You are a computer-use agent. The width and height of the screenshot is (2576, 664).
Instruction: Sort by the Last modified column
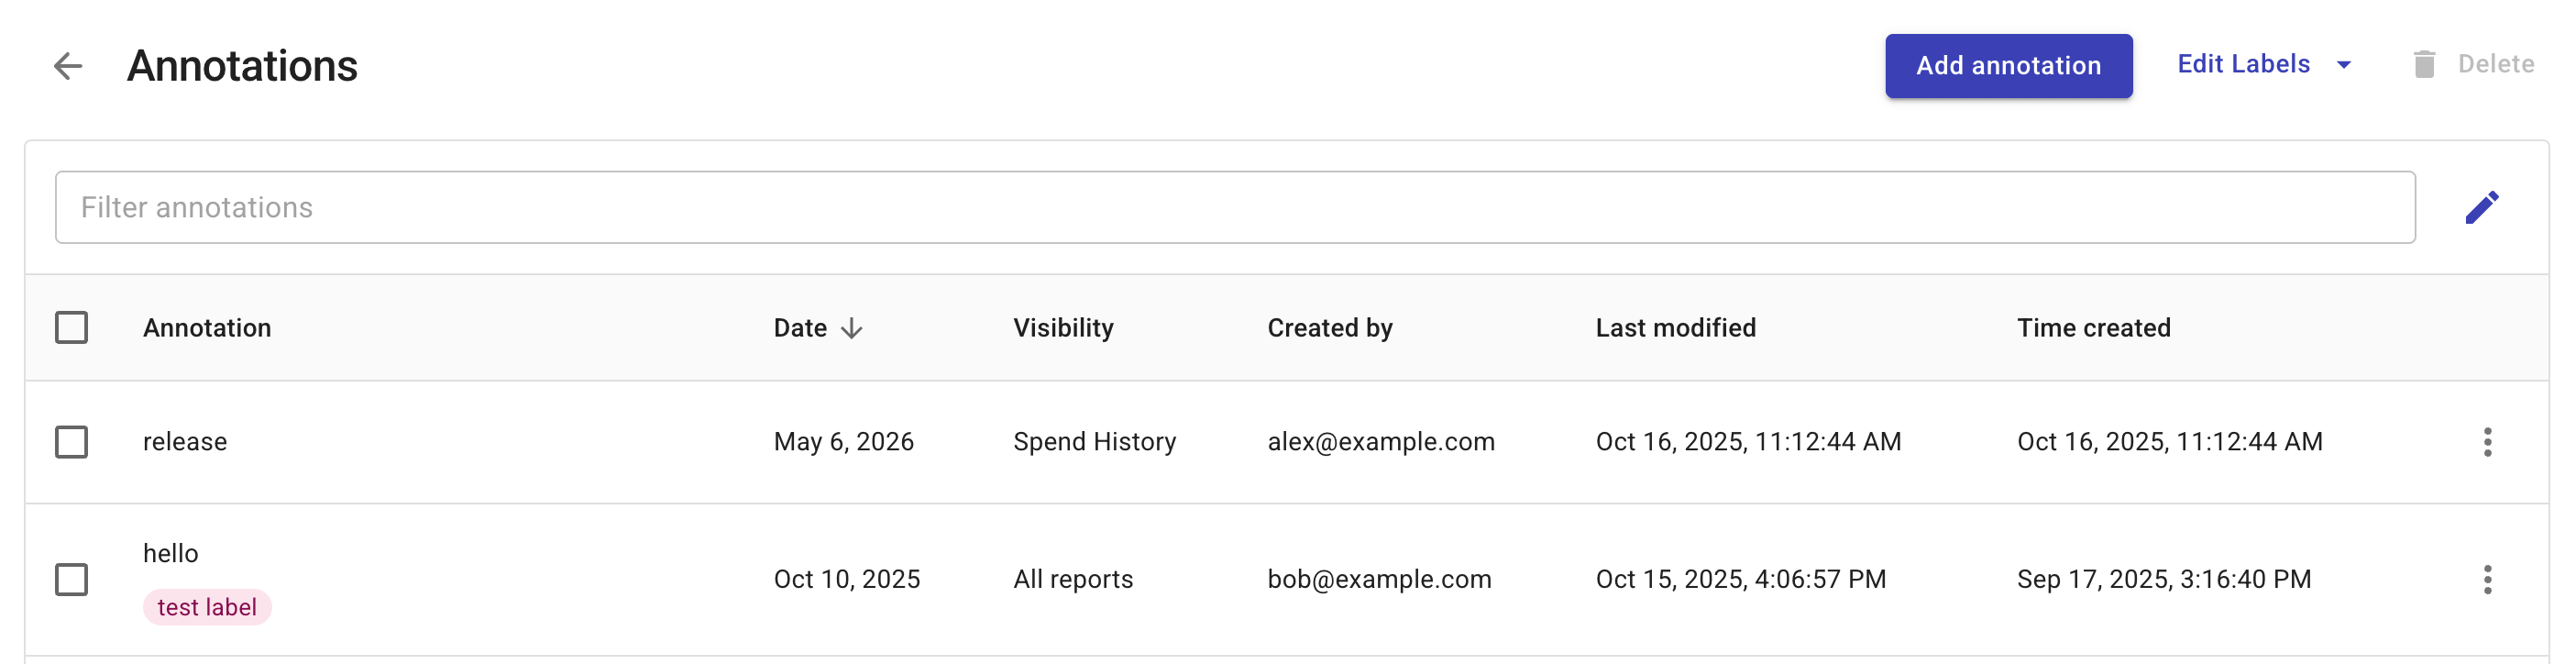[x=1675, y=328]
